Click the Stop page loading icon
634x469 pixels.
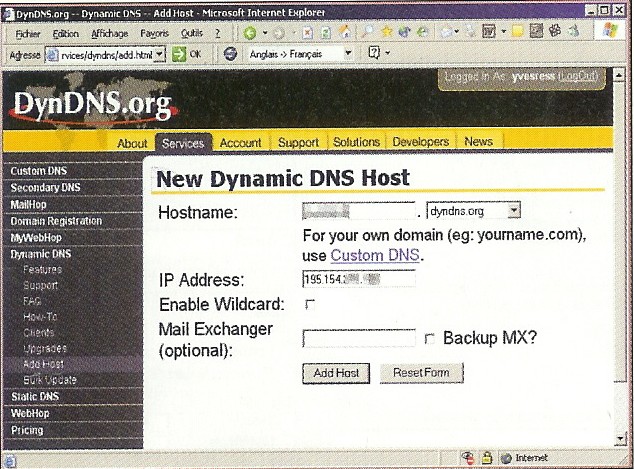click(x=308, y=33)
